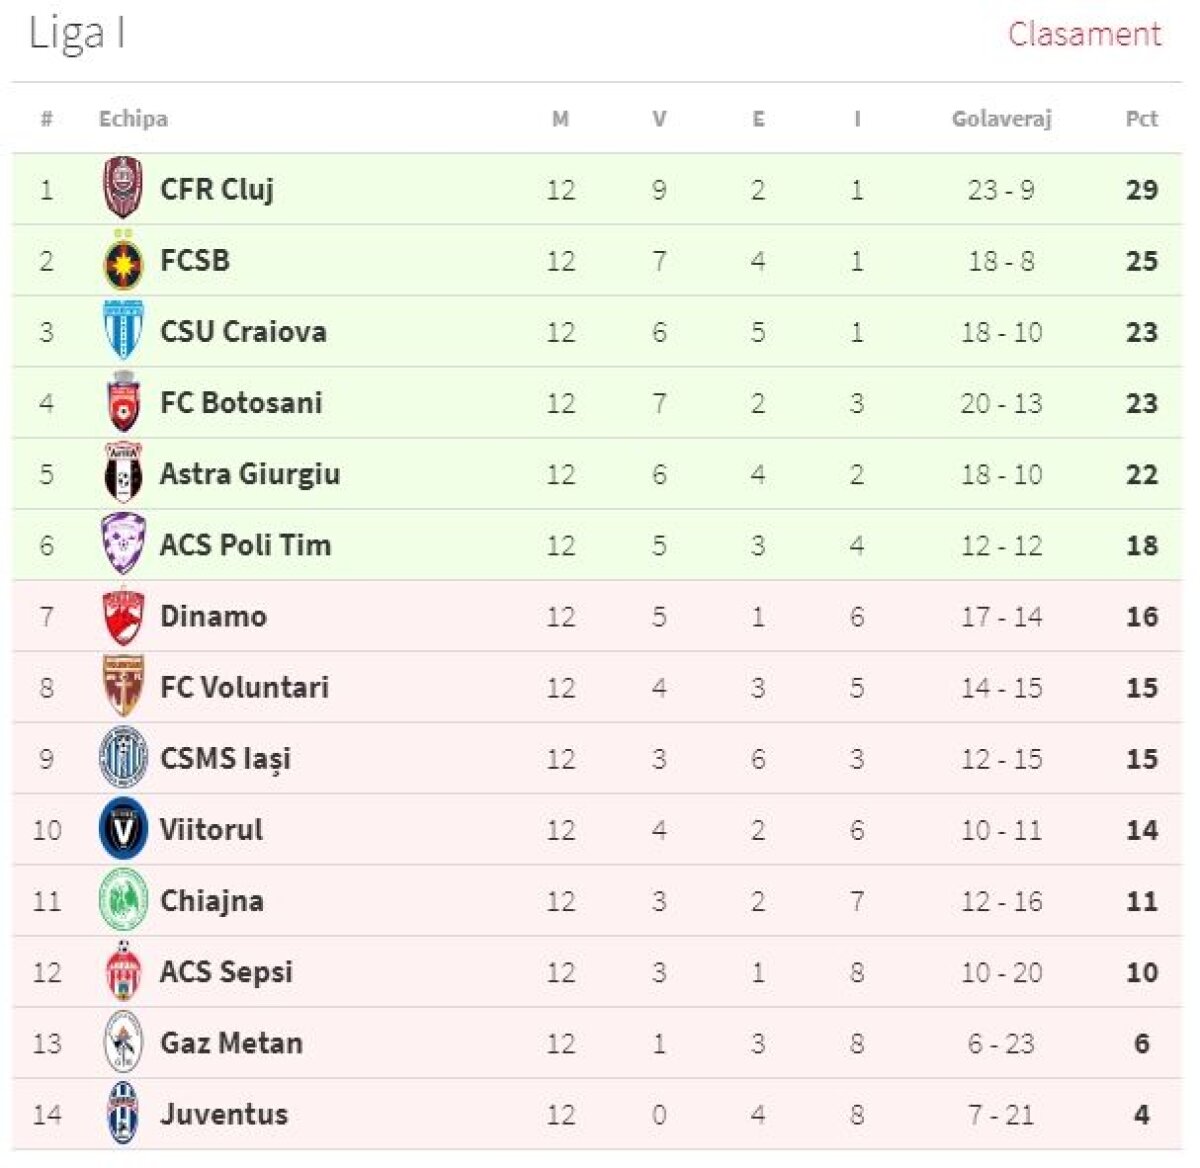Click the CFR Cluj team crest
This screenshot has height=1168, width=1200.
click(123, 188)
